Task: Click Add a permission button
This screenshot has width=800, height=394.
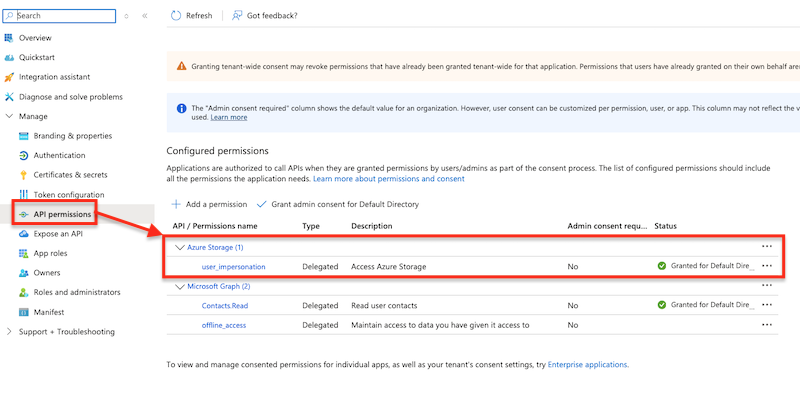Action: (209, 204)
